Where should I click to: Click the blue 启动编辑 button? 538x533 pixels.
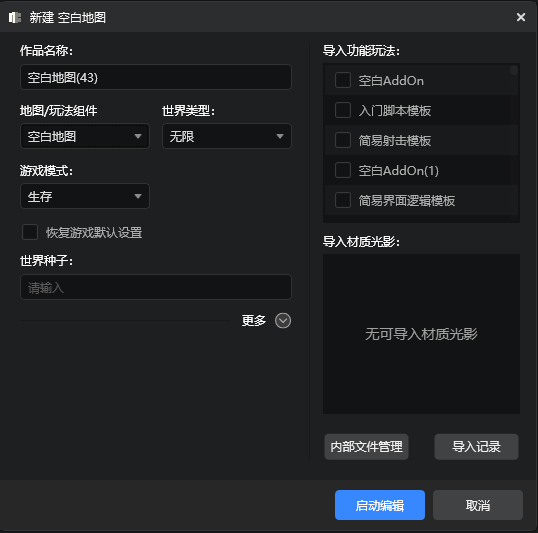pos(380,505)
